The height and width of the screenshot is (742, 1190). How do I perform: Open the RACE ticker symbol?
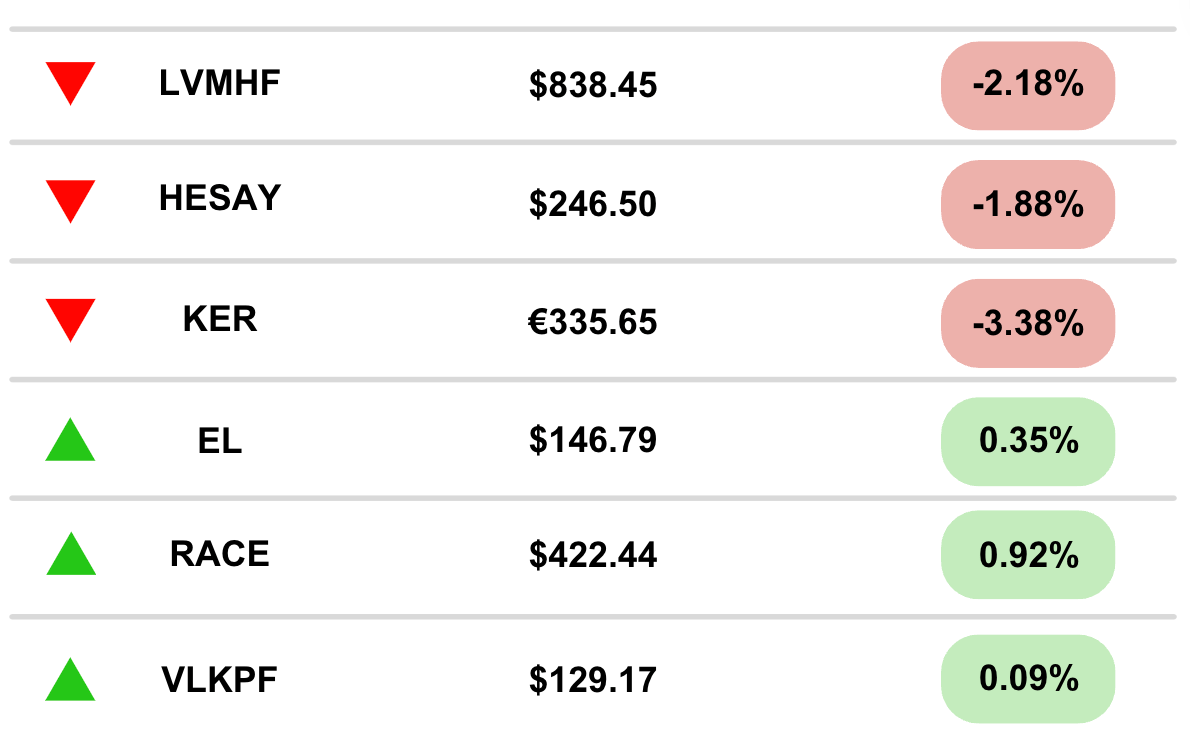220,554
